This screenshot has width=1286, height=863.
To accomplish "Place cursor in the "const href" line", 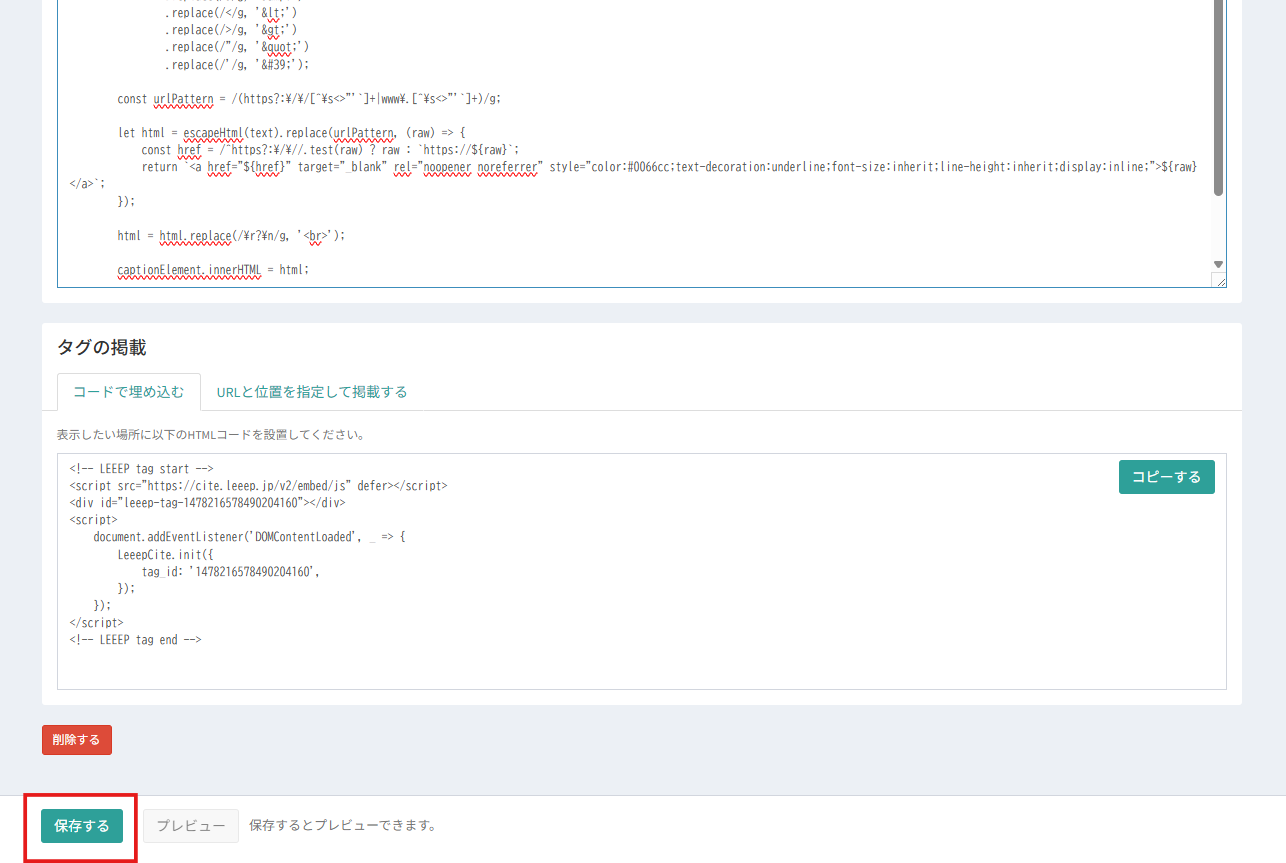I will (331, 150).
